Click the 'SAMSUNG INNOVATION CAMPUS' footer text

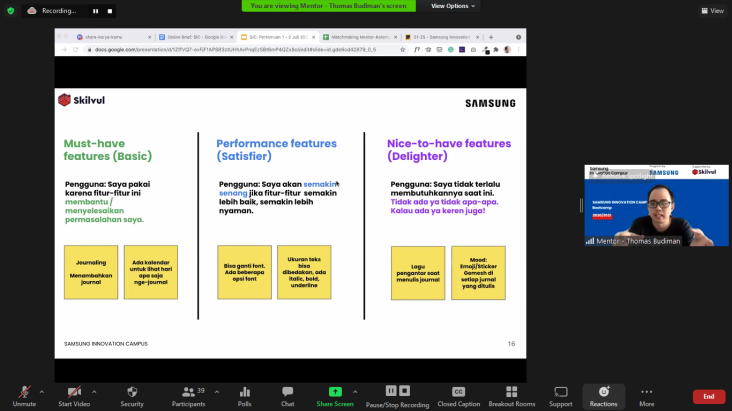pyautogui.click(x=106, y=344)
